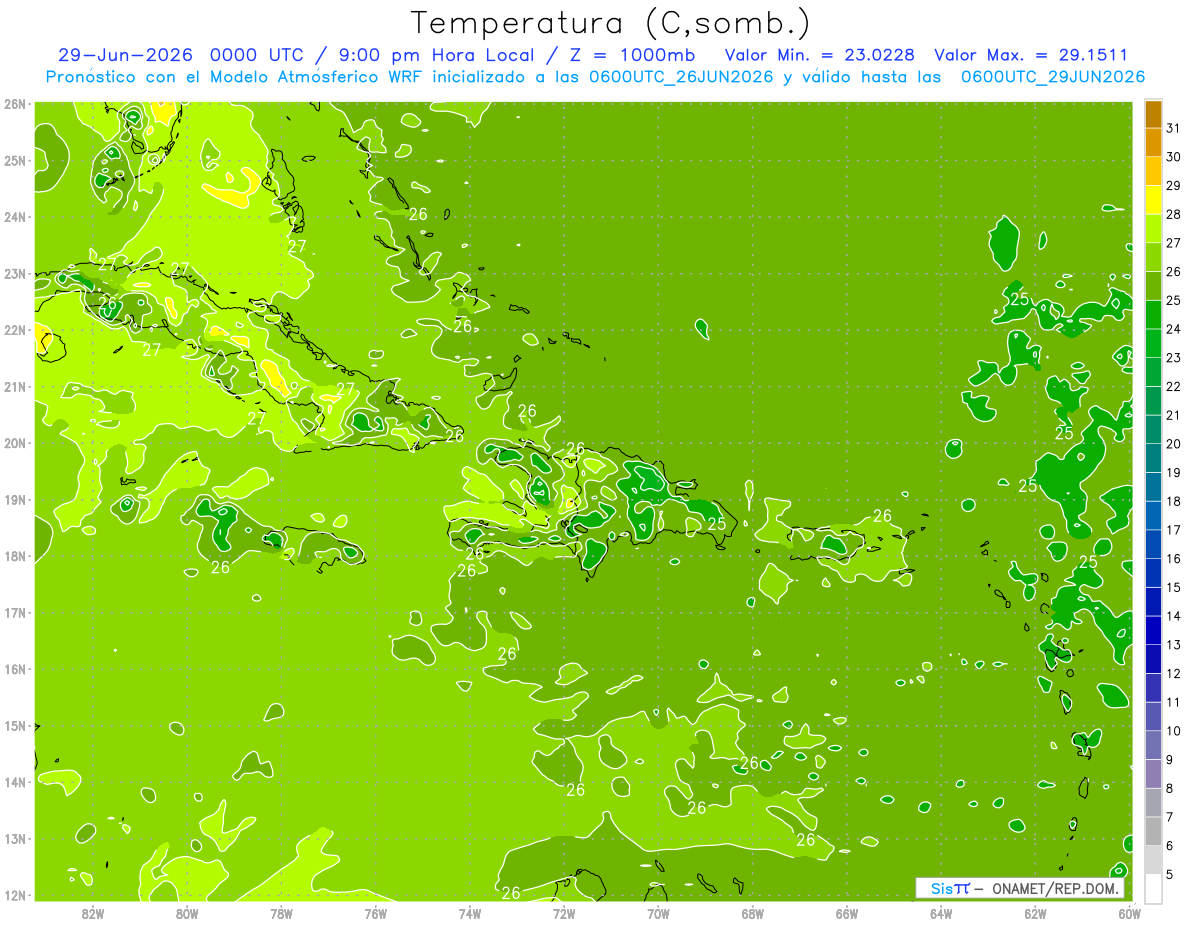Click the '74W' longitude axis label
Screen dimensions: 1200x927
pos(470,913)
